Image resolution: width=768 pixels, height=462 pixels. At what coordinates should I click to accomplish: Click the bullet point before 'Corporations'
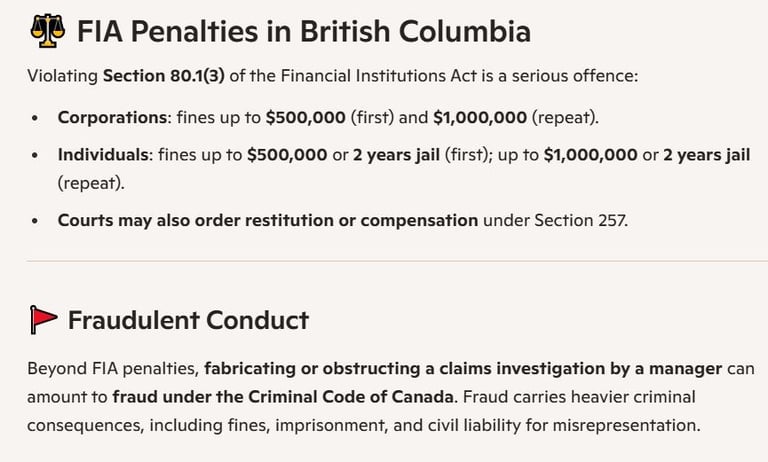tap(36, 118)
